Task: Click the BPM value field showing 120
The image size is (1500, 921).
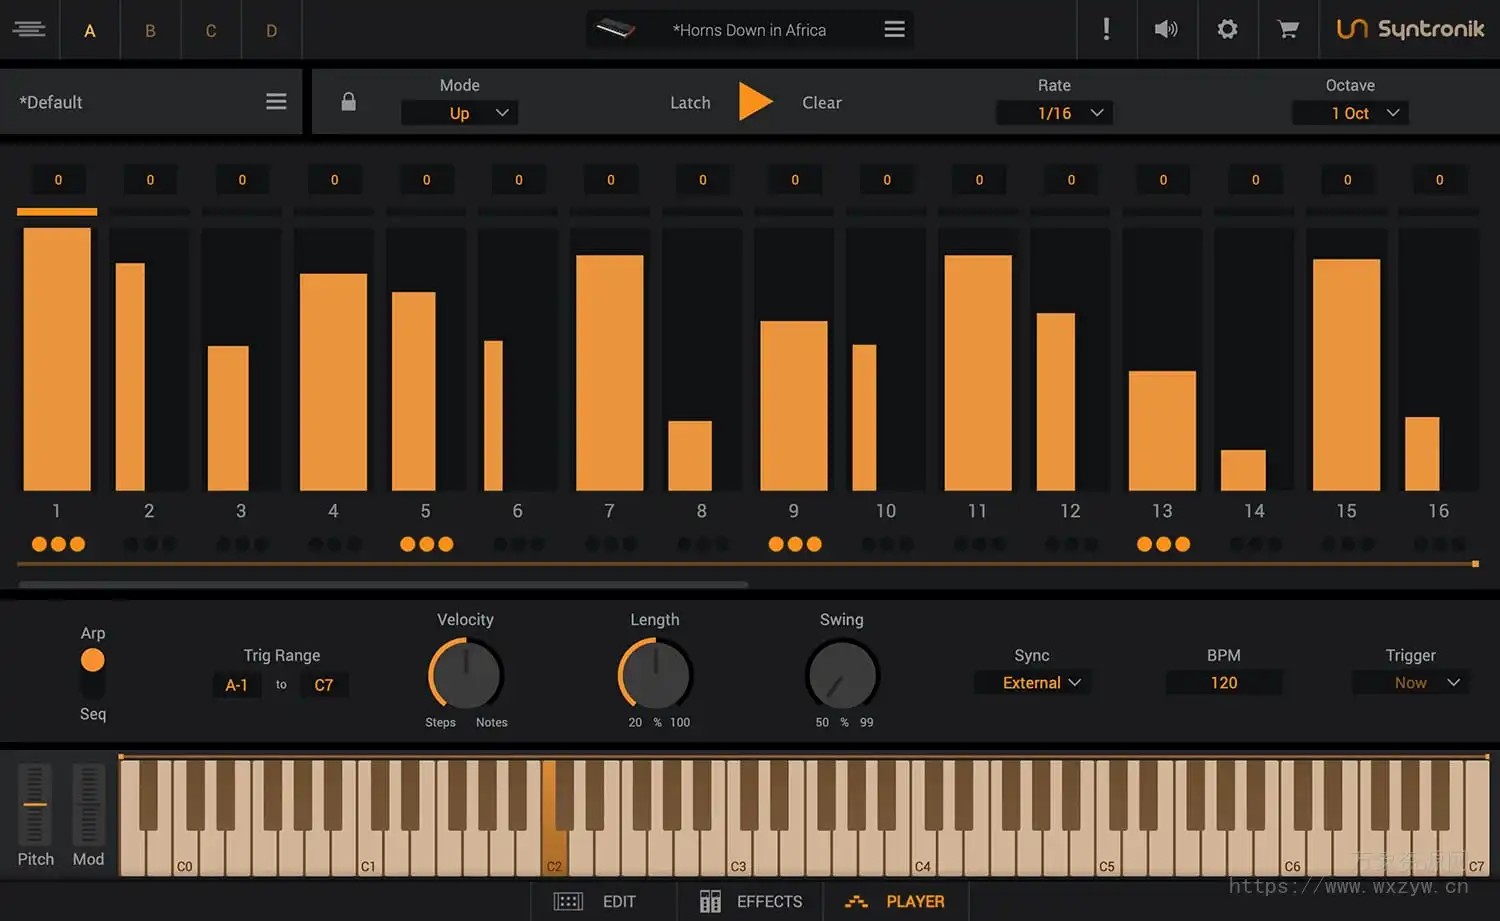Action: click(1223, 682)
